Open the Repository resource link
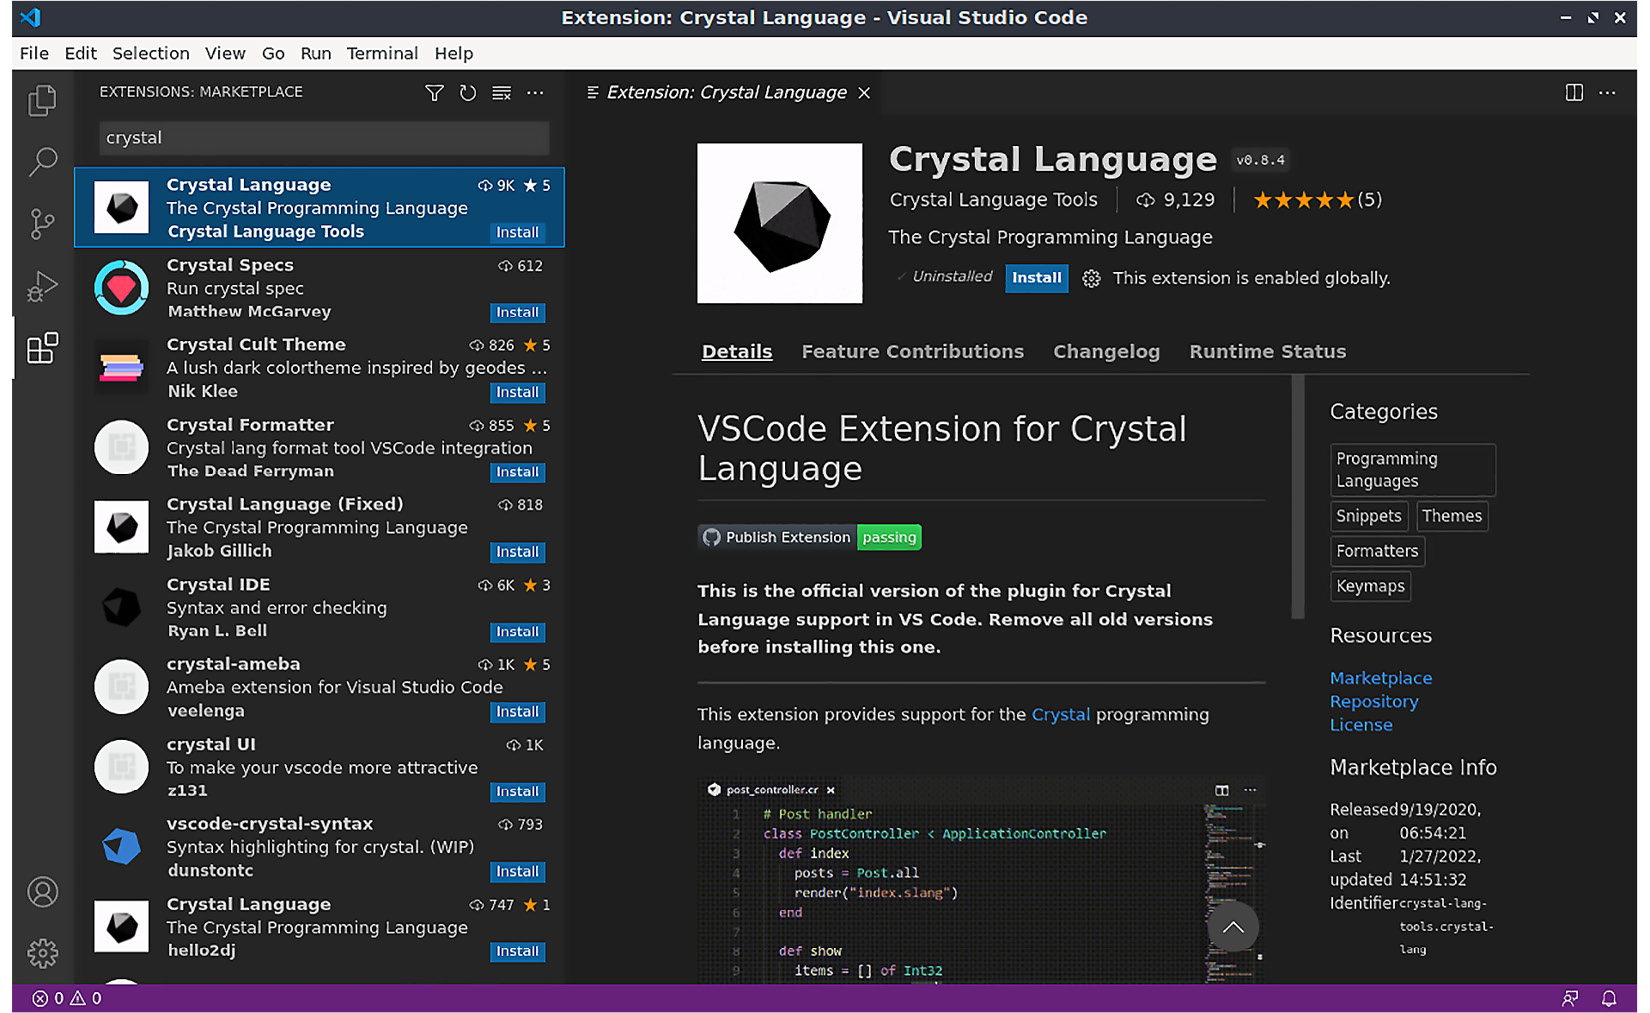 [x=1373, y=702]
